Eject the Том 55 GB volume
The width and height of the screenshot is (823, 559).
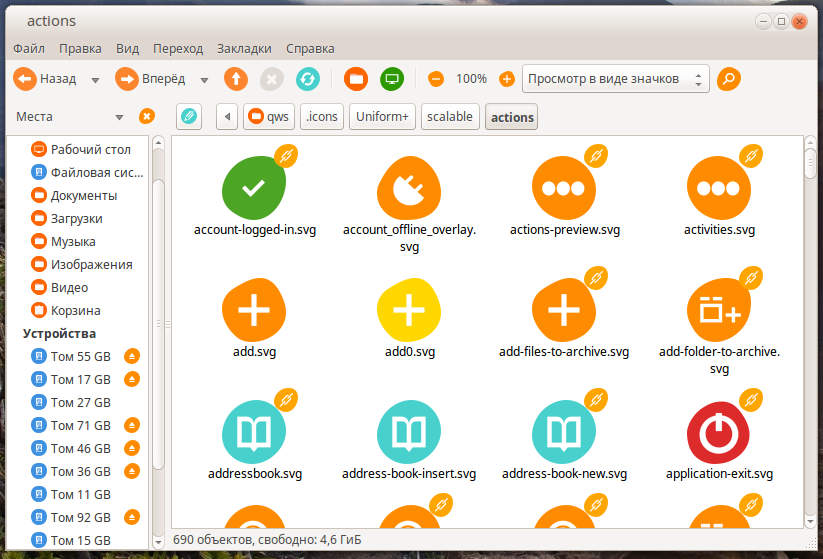click(132, 356)
